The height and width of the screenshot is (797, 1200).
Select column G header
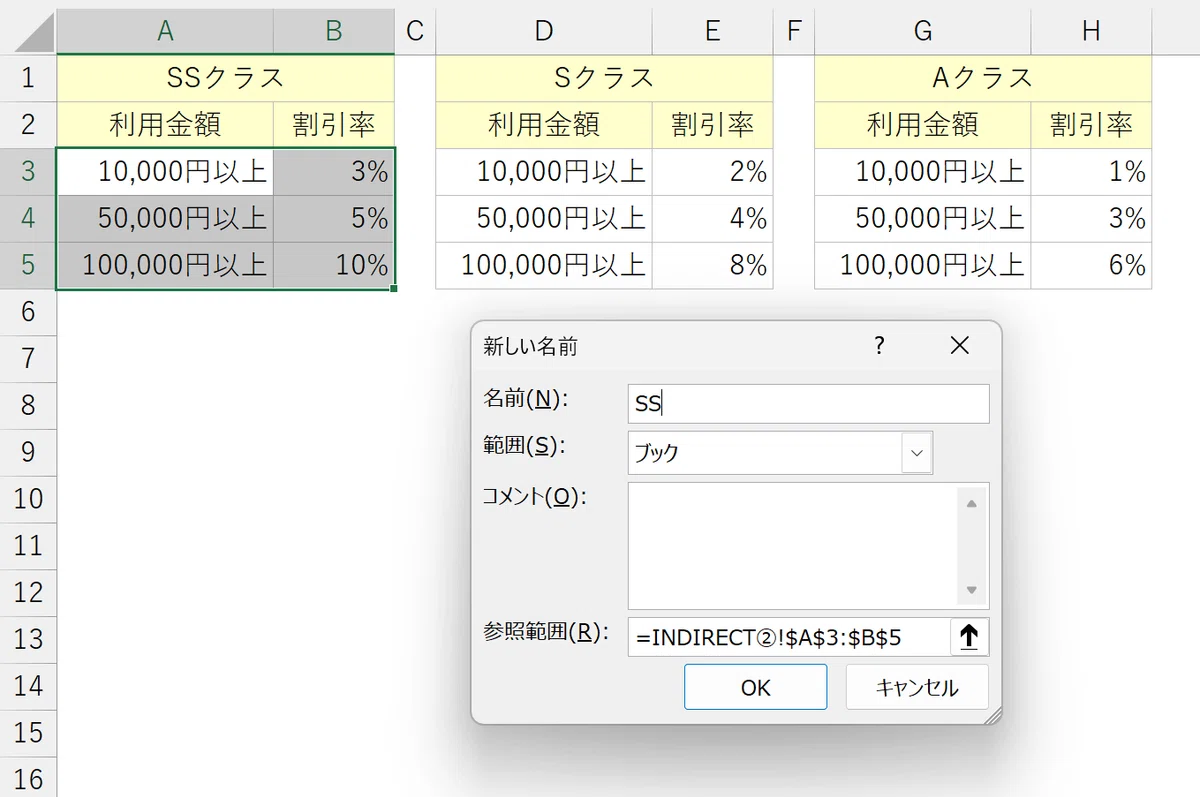(x=923, y=31)
